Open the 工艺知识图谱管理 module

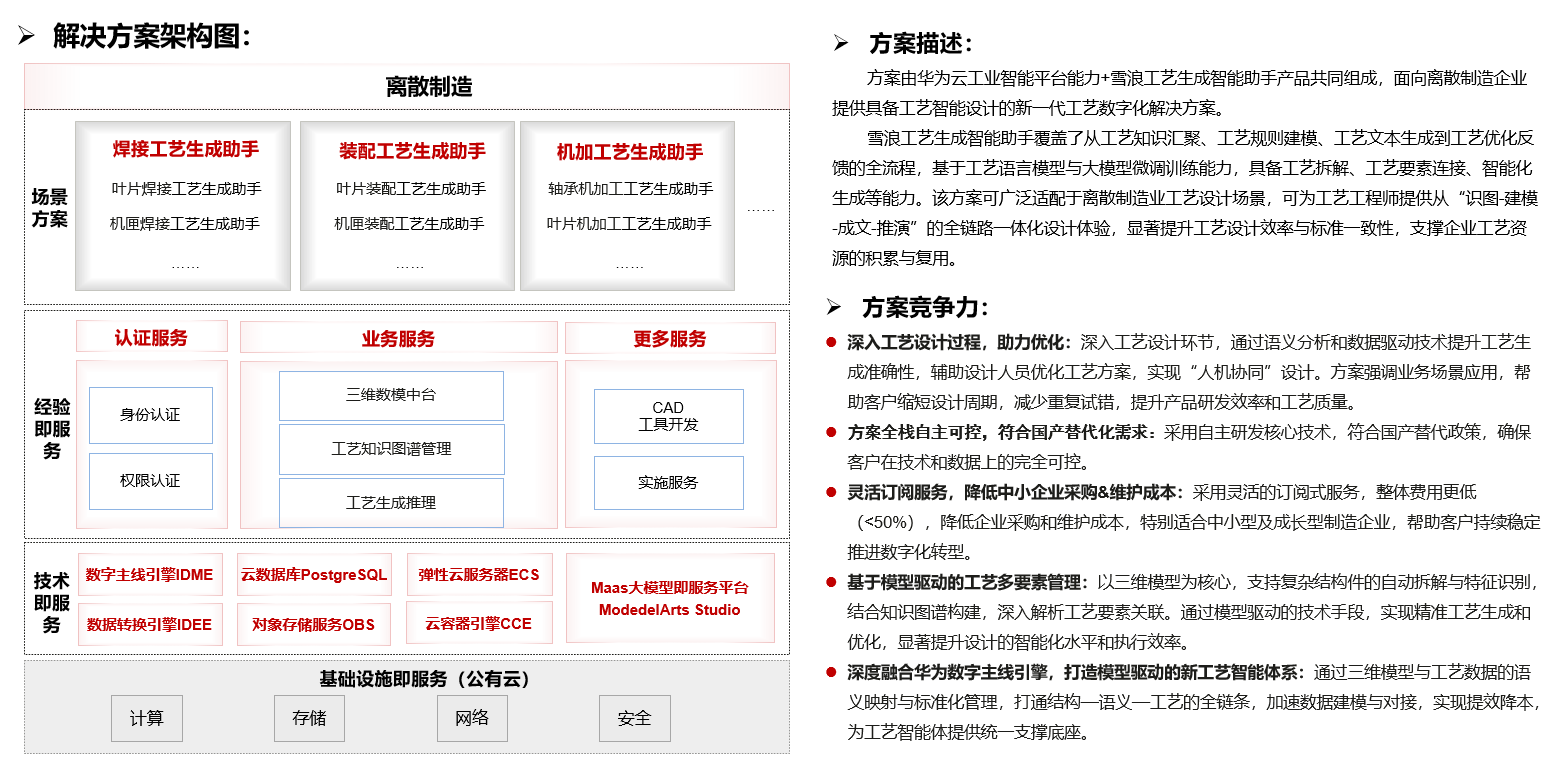(391, 448)
